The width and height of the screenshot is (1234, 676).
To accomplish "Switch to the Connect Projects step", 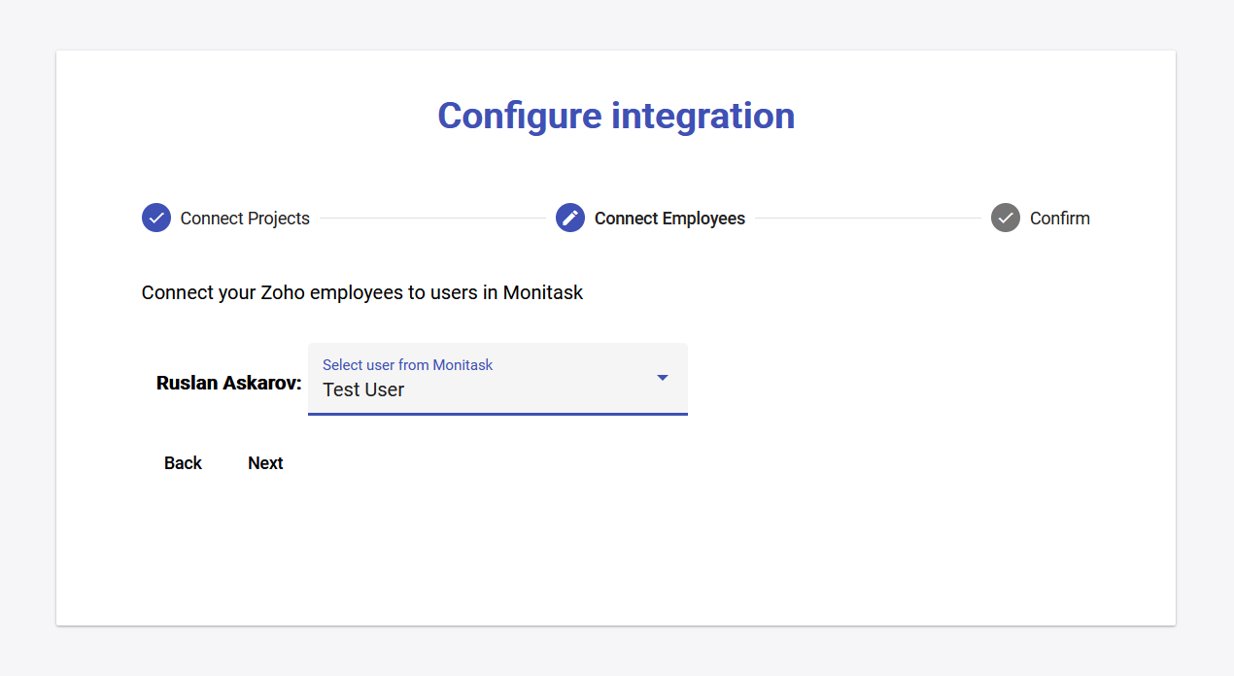I will pos(244,217).
